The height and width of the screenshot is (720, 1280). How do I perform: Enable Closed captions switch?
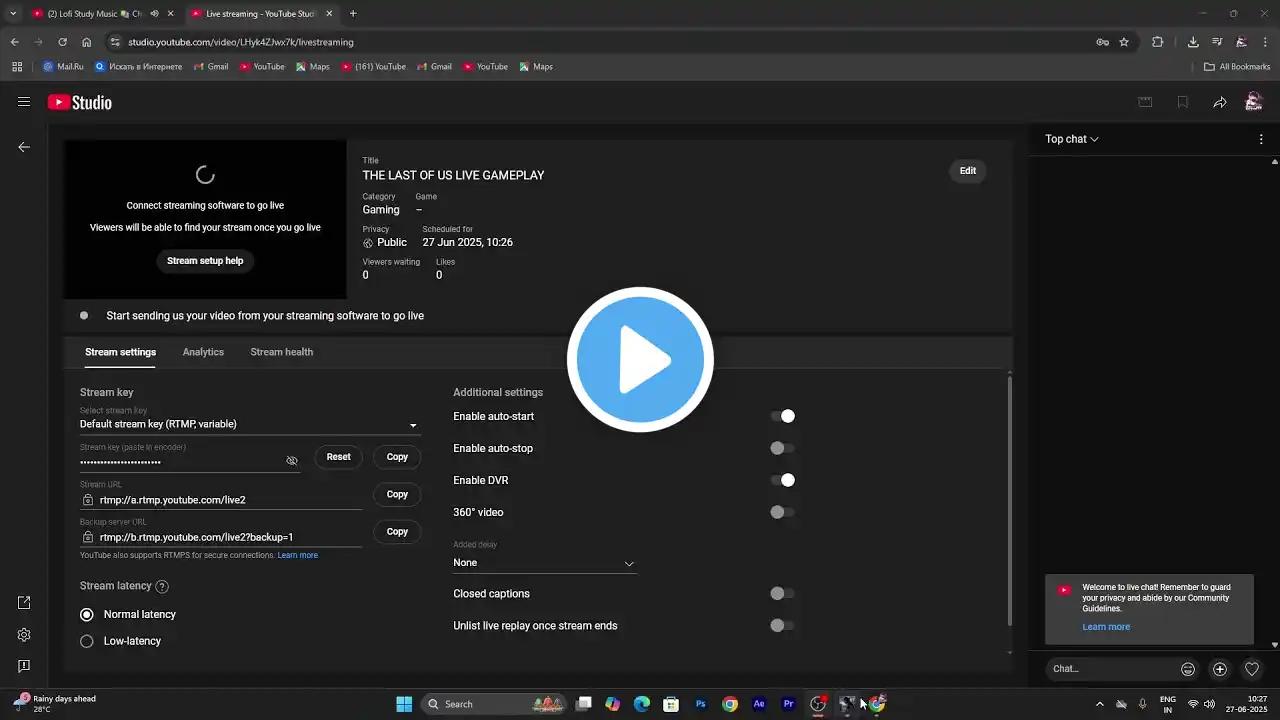(783, 594)
